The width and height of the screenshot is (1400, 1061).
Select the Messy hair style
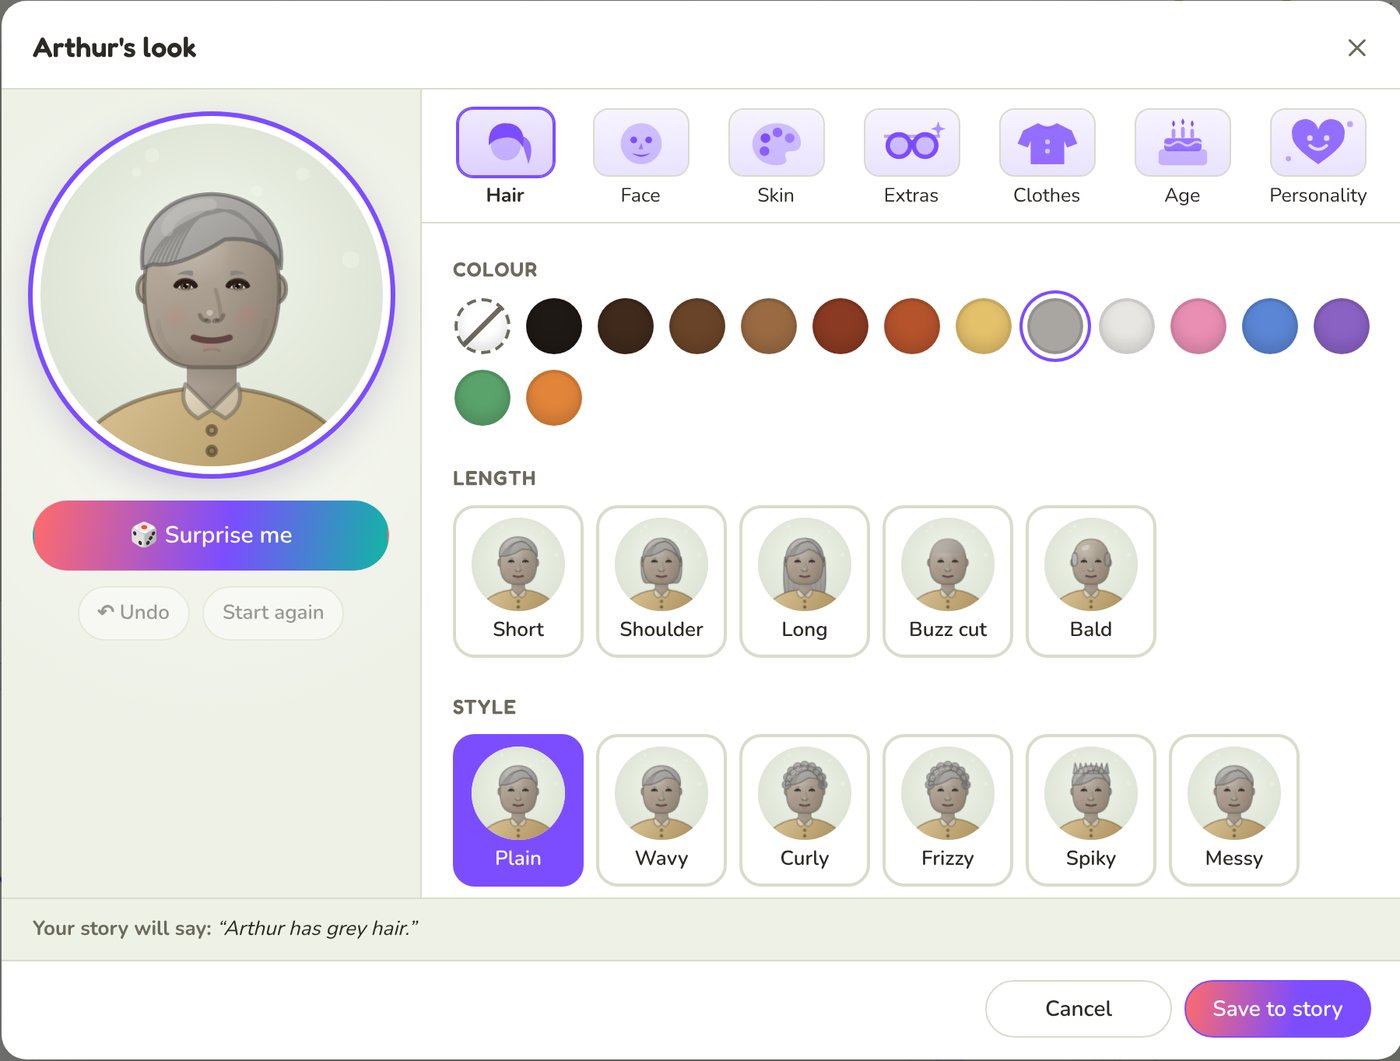pyautogui.click(x=1234, y=810)
